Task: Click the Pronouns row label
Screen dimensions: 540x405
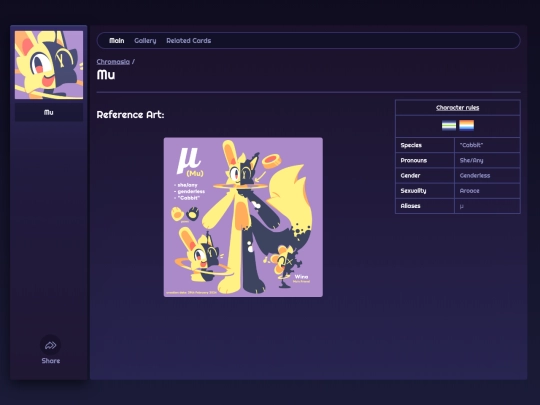Action: [414, 160]
